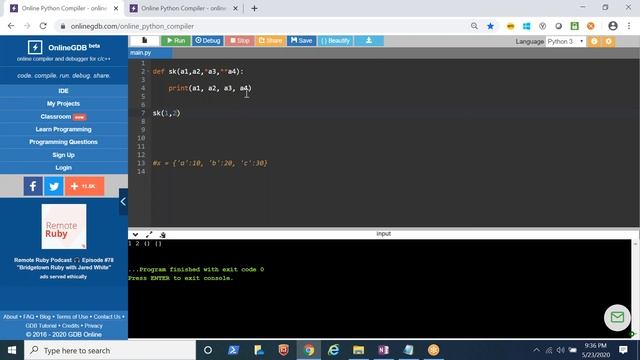Image resolution: width=640 pixels, height=360 pixels.
Task: Click the bookmark star icon
Action: [x=490, y=26]
